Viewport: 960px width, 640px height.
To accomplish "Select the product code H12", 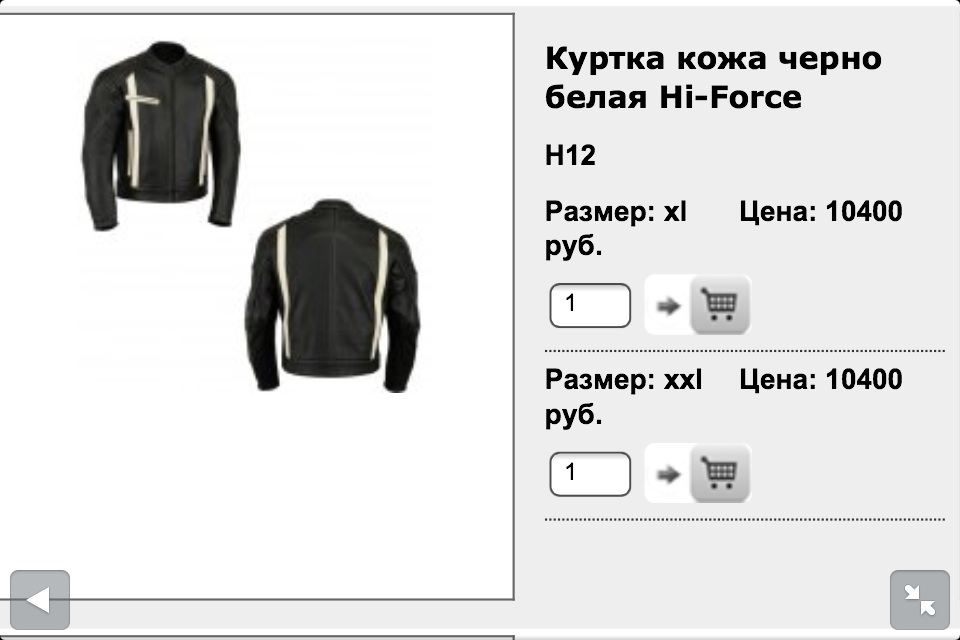I will pyautogui.click(x=570, y=155).
